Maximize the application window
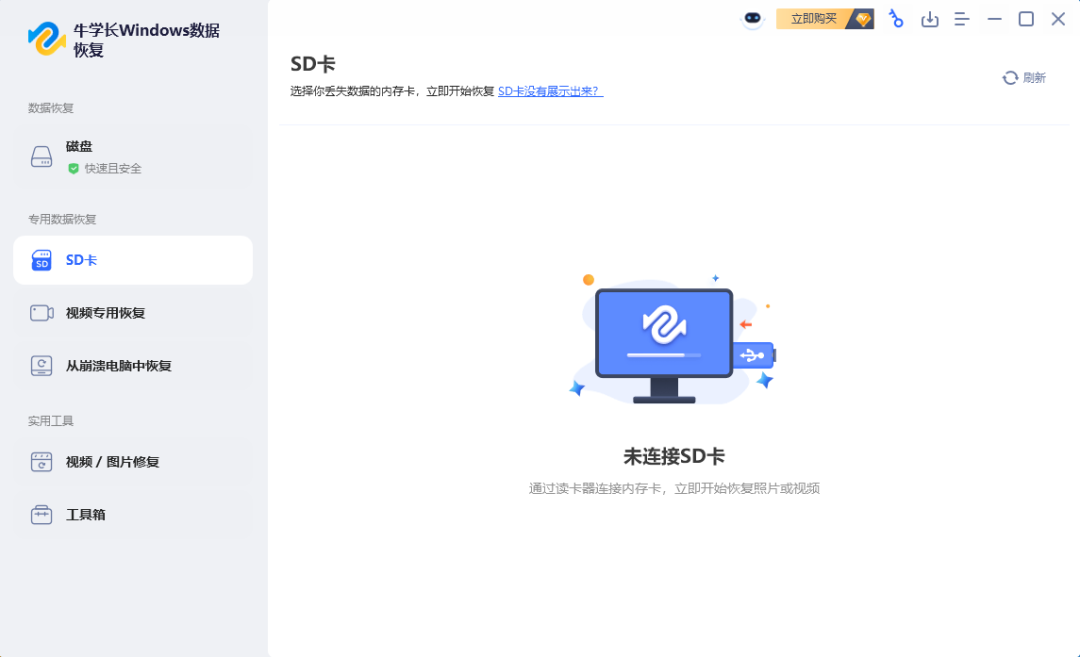 click(1026, 19)
